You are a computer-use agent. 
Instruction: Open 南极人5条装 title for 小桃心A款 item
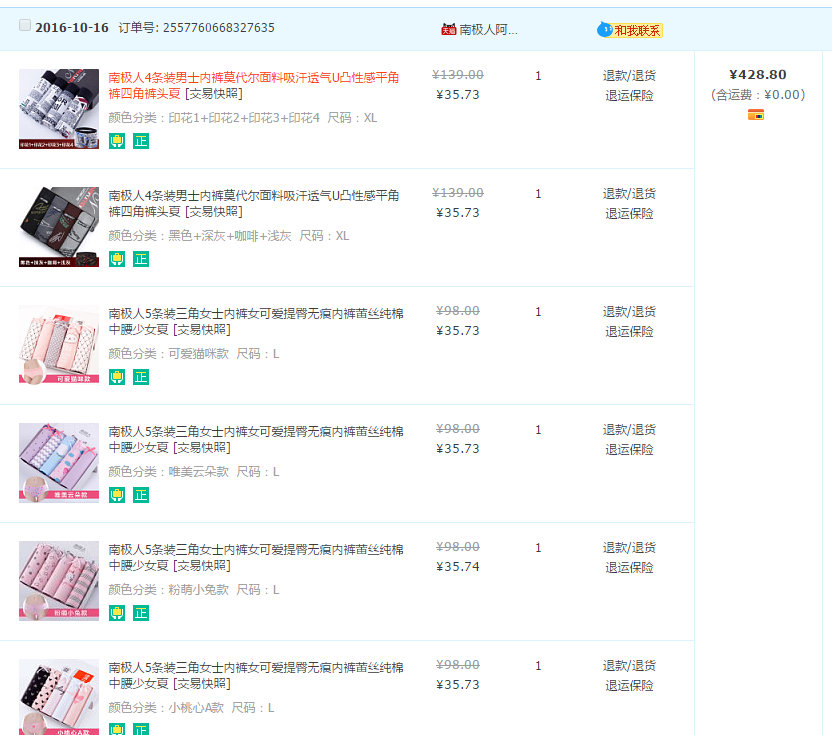point(256,675)
